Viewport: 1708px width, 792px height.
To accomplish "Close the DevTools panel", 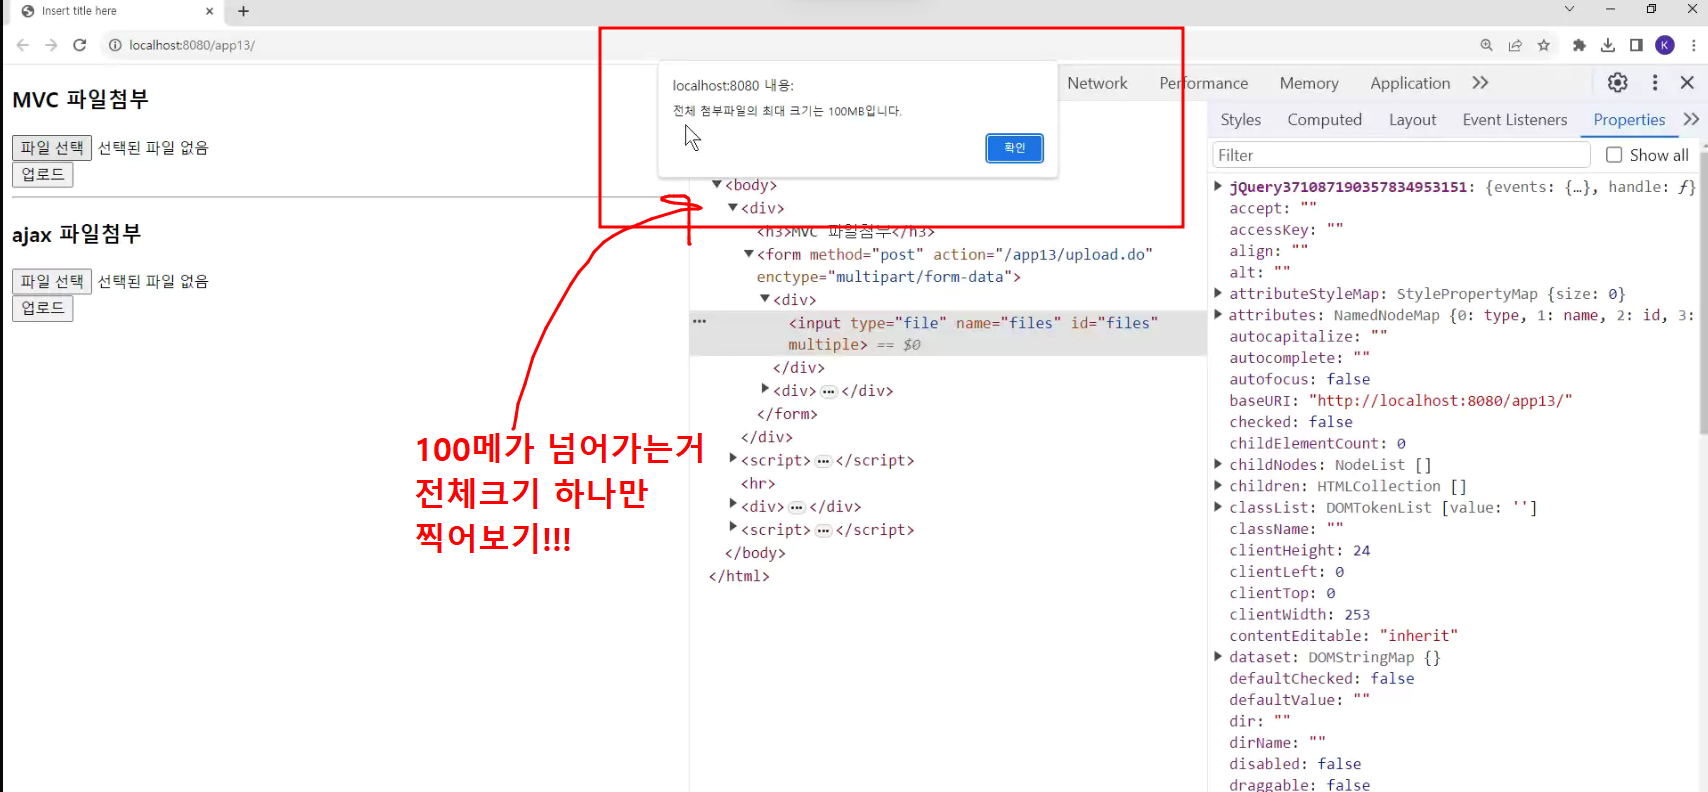I will point(1688,83).
